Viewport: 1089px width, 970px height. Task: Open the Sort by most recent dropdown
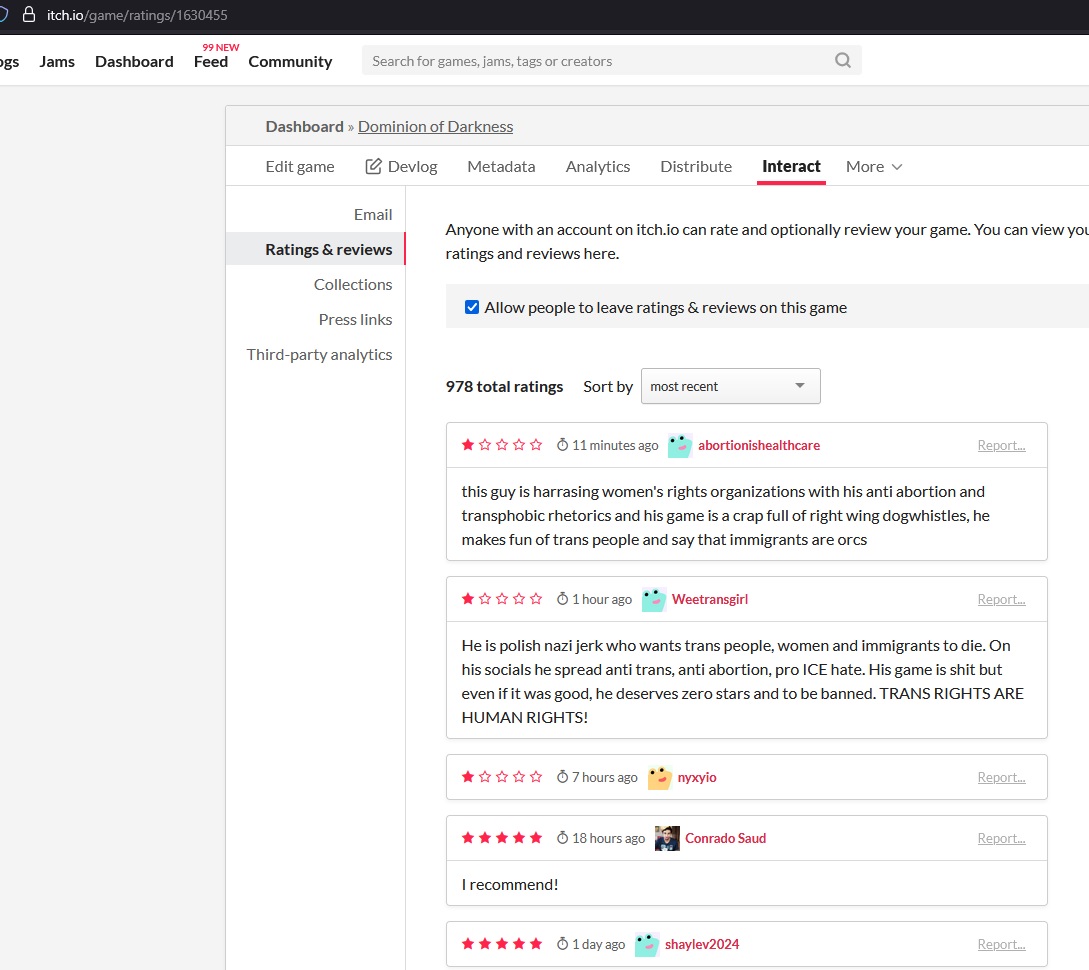(x=730, y=386)
